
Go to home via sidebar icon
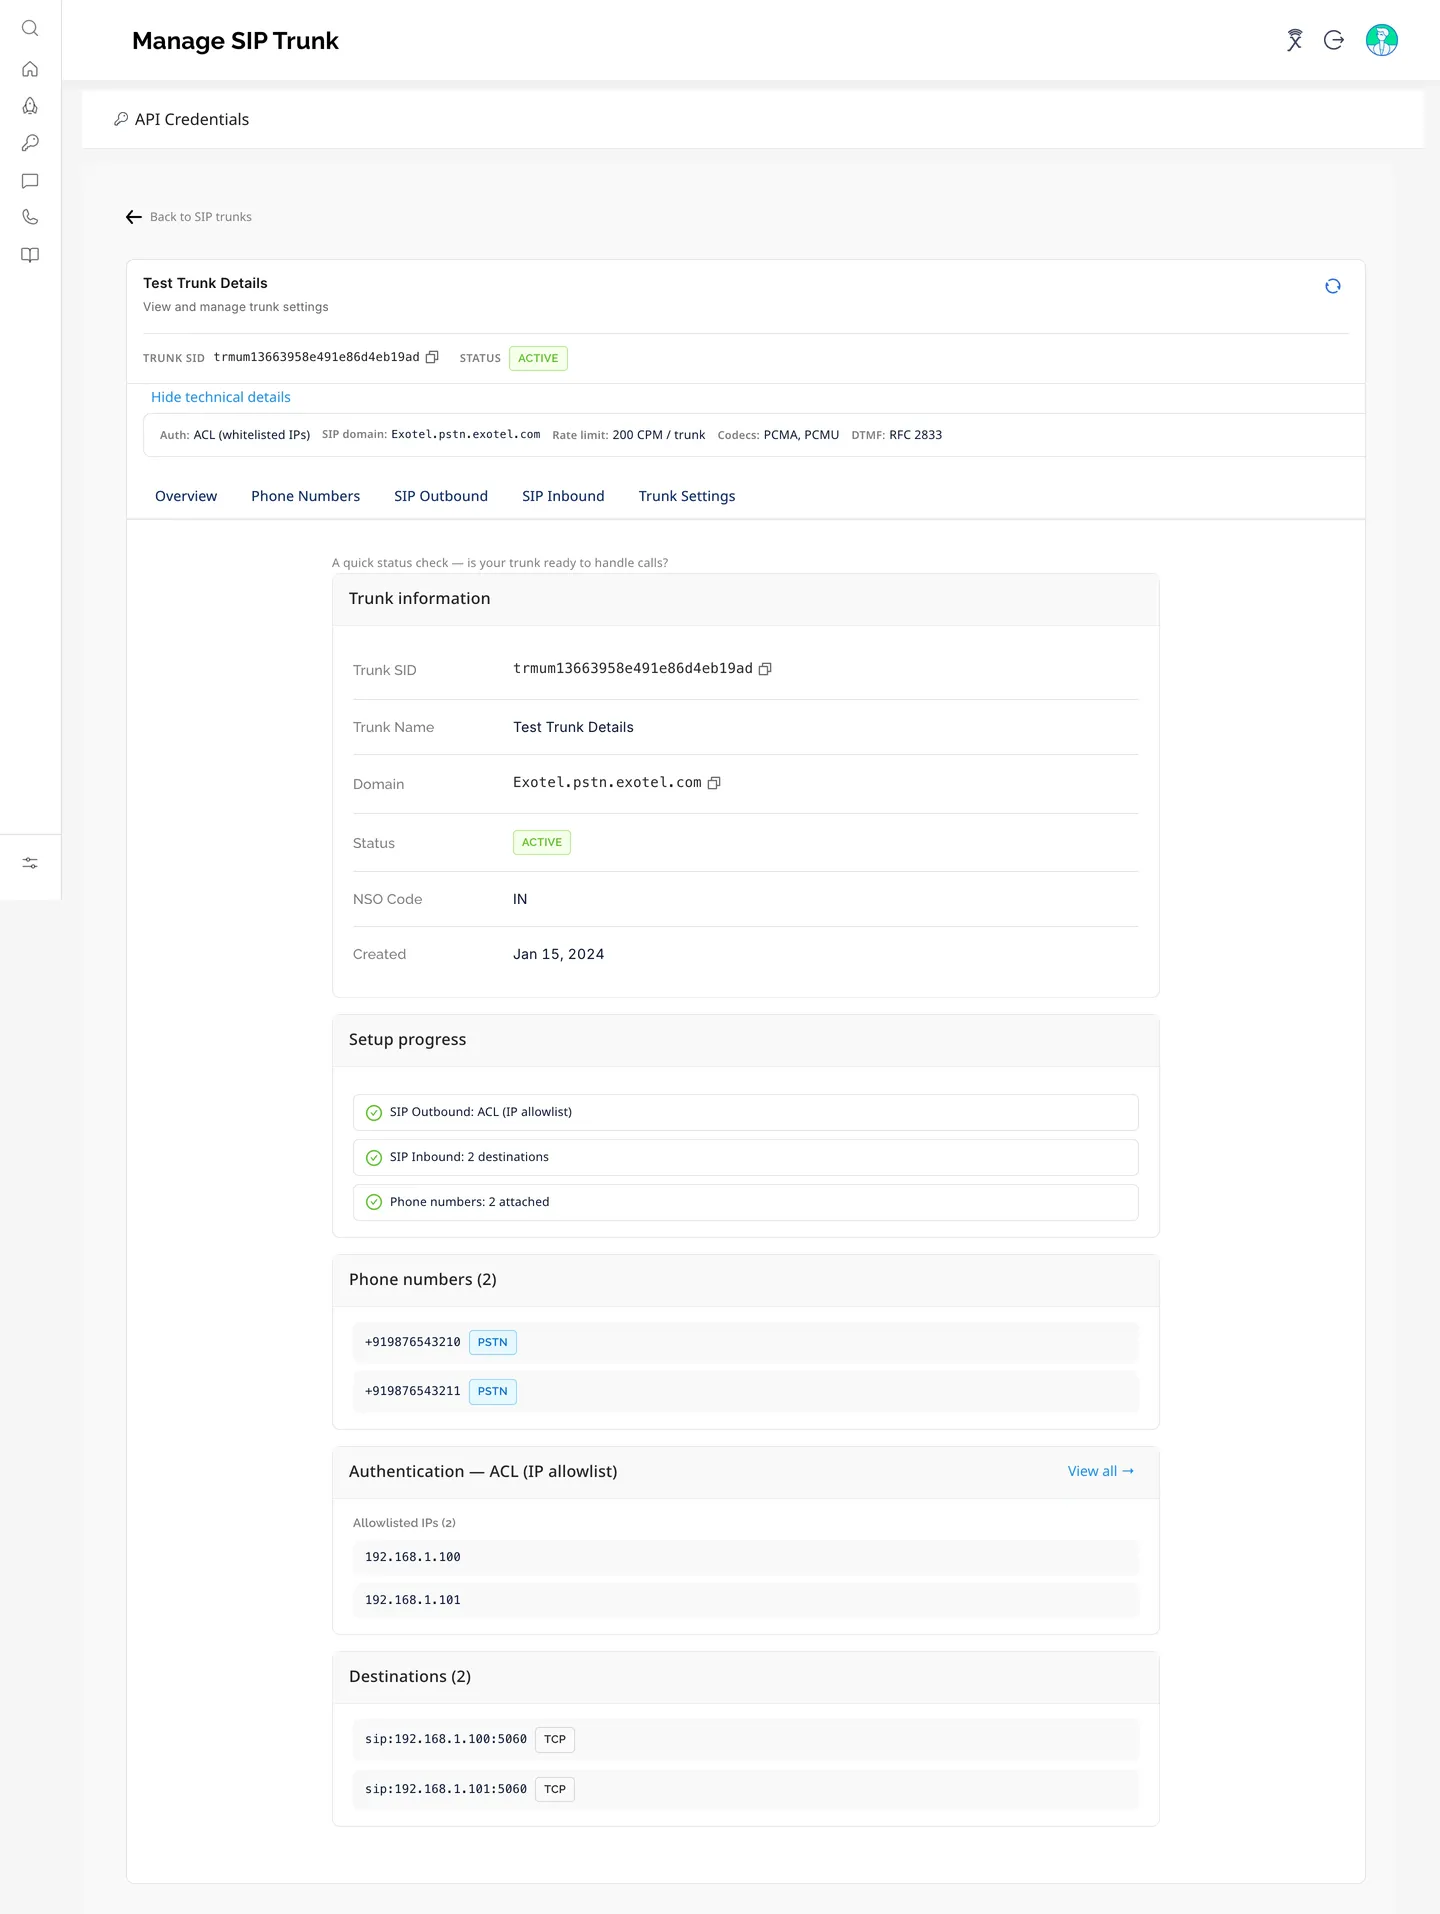pos(30,69)
